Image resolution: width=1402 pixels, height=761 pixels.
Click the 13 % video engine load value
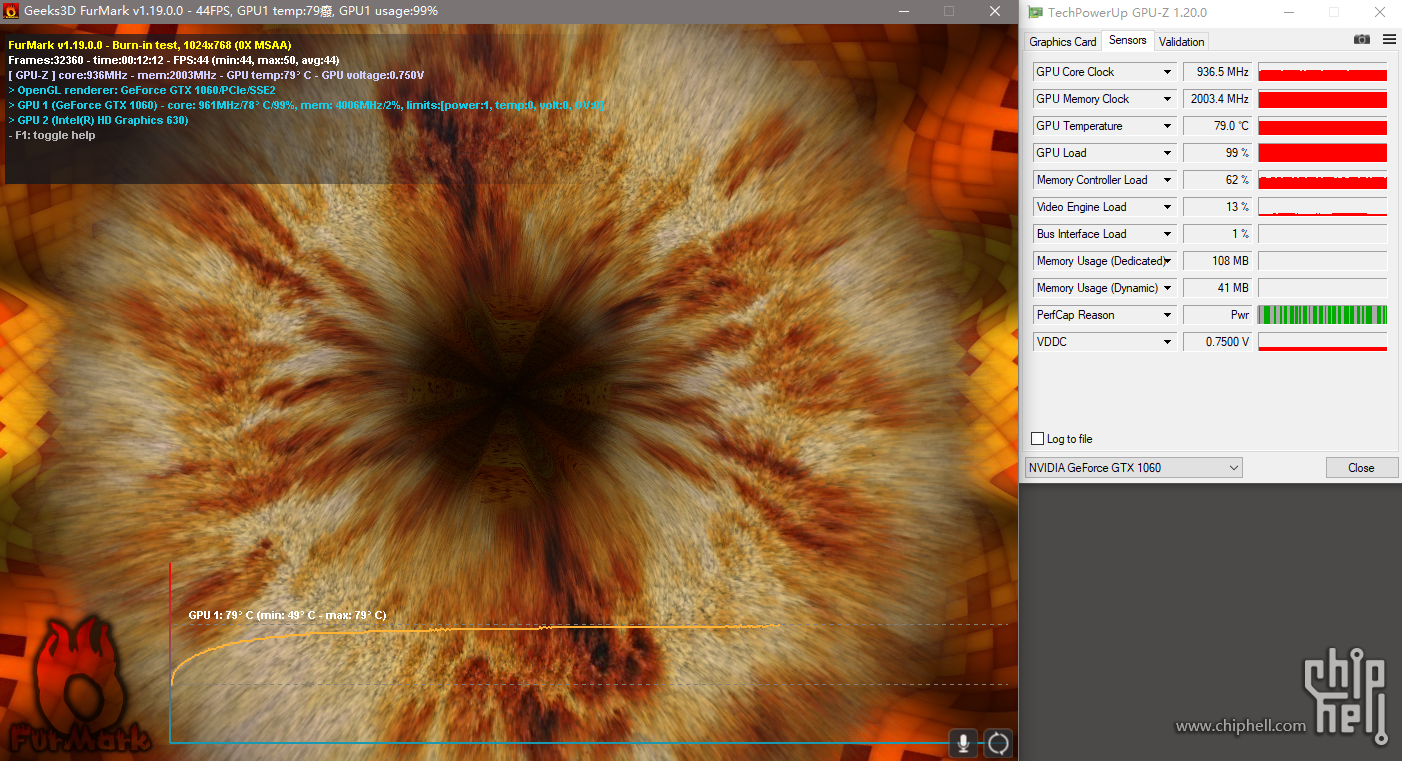click(x=1217, y=207)
